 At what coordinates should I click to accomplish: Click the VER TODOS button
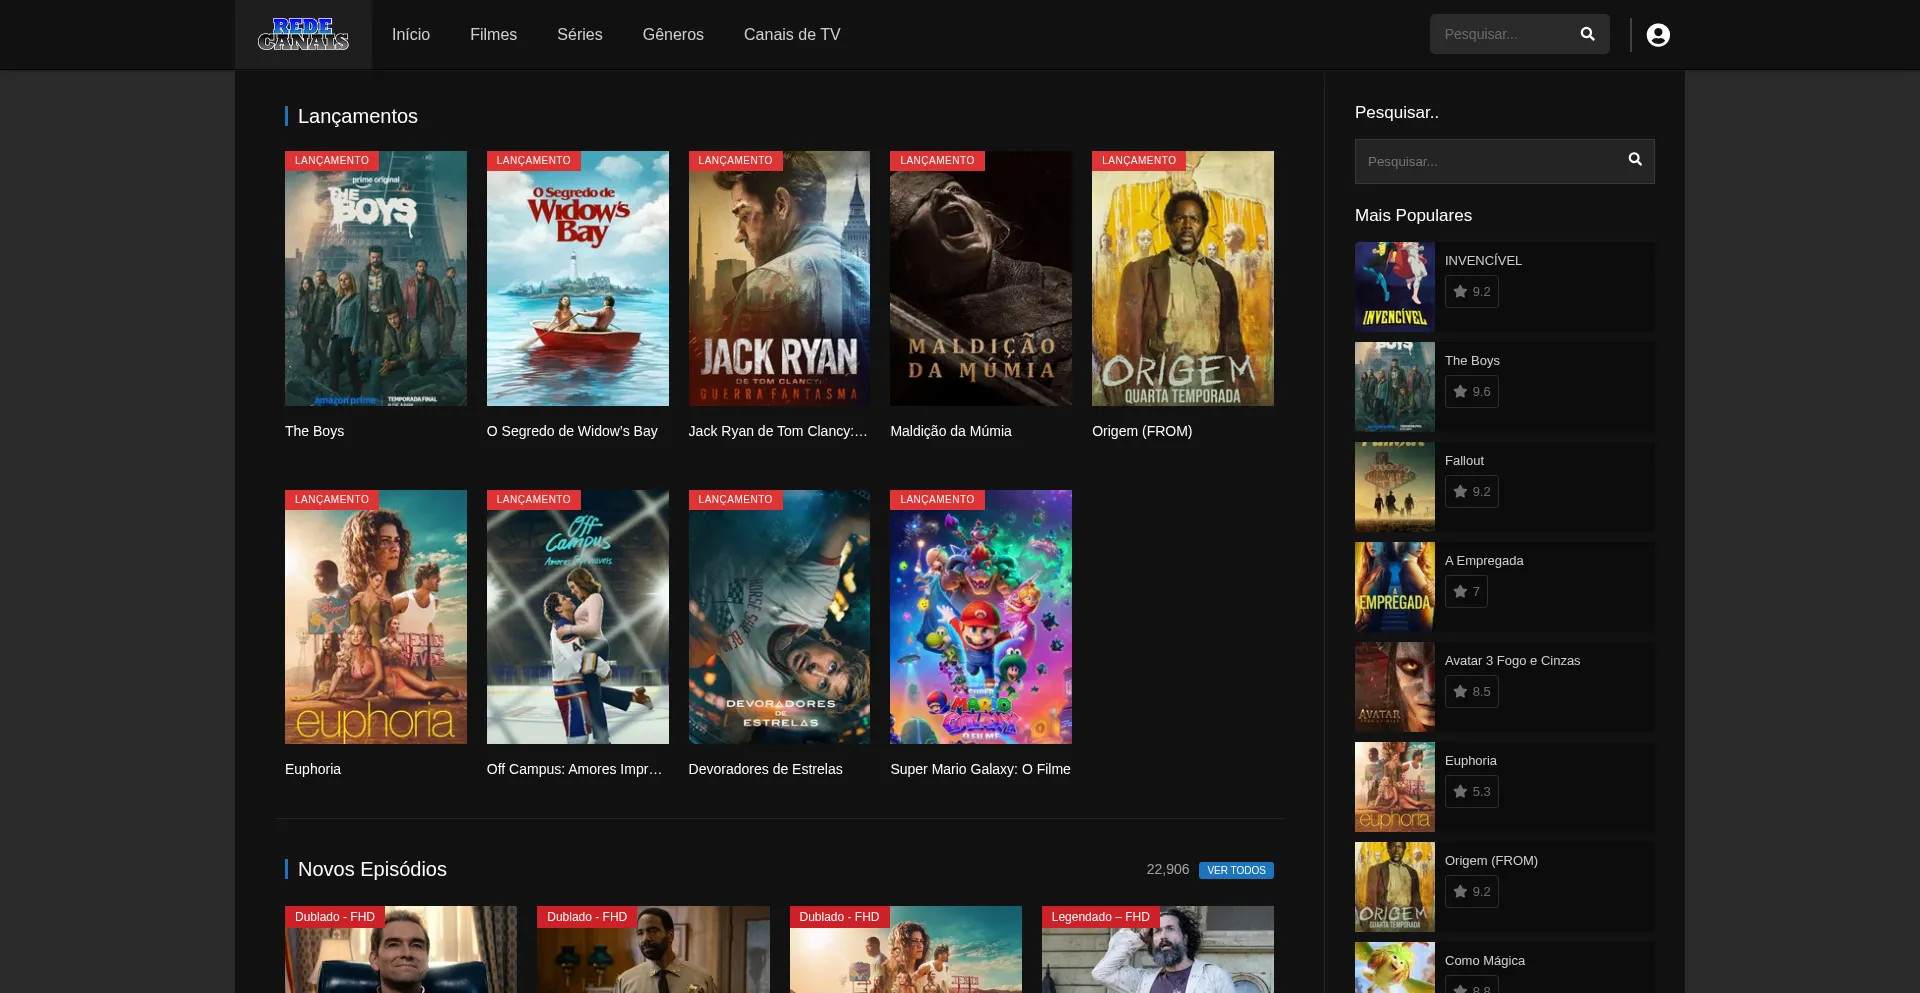(x=1236, y=870)
